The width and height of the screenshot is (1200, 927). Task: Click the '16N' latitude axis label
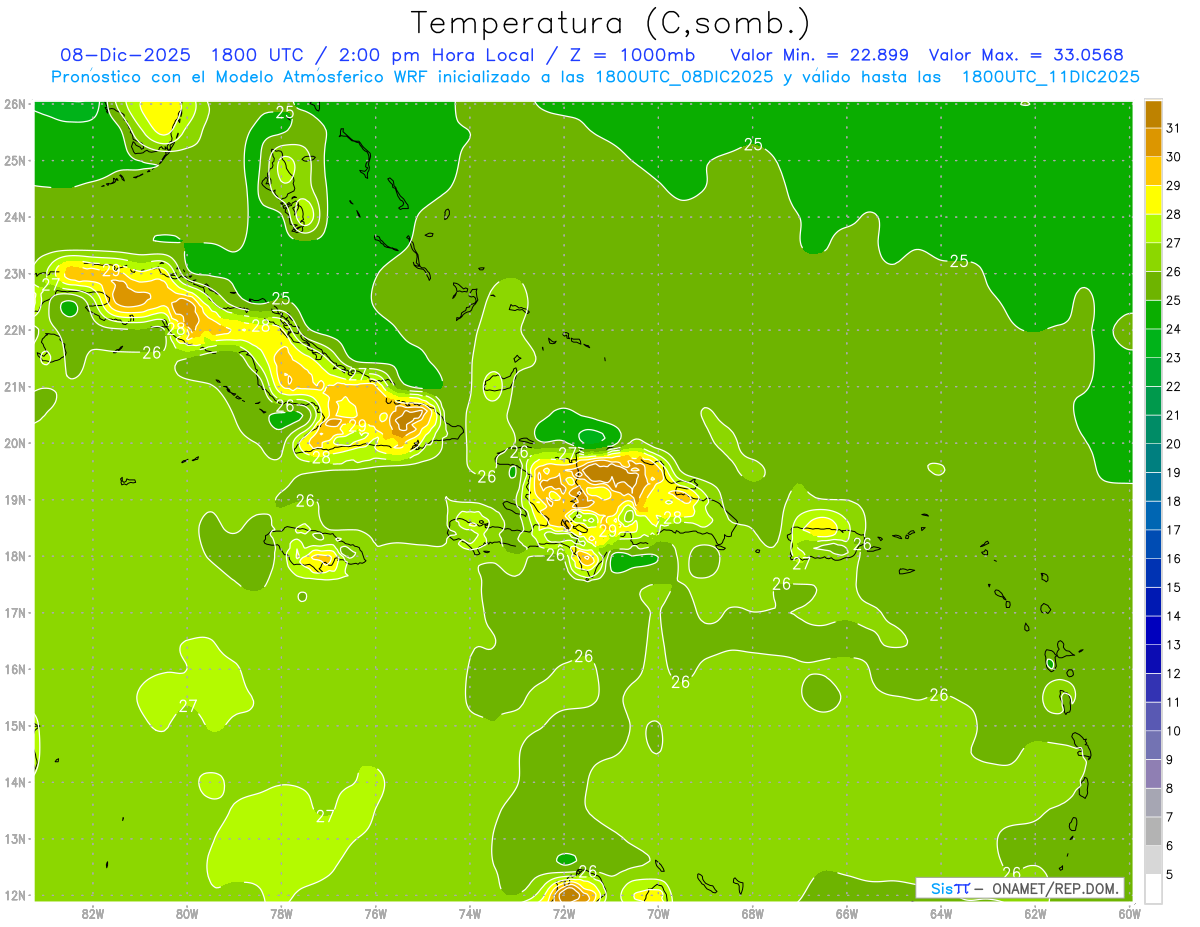pos(15,669)
